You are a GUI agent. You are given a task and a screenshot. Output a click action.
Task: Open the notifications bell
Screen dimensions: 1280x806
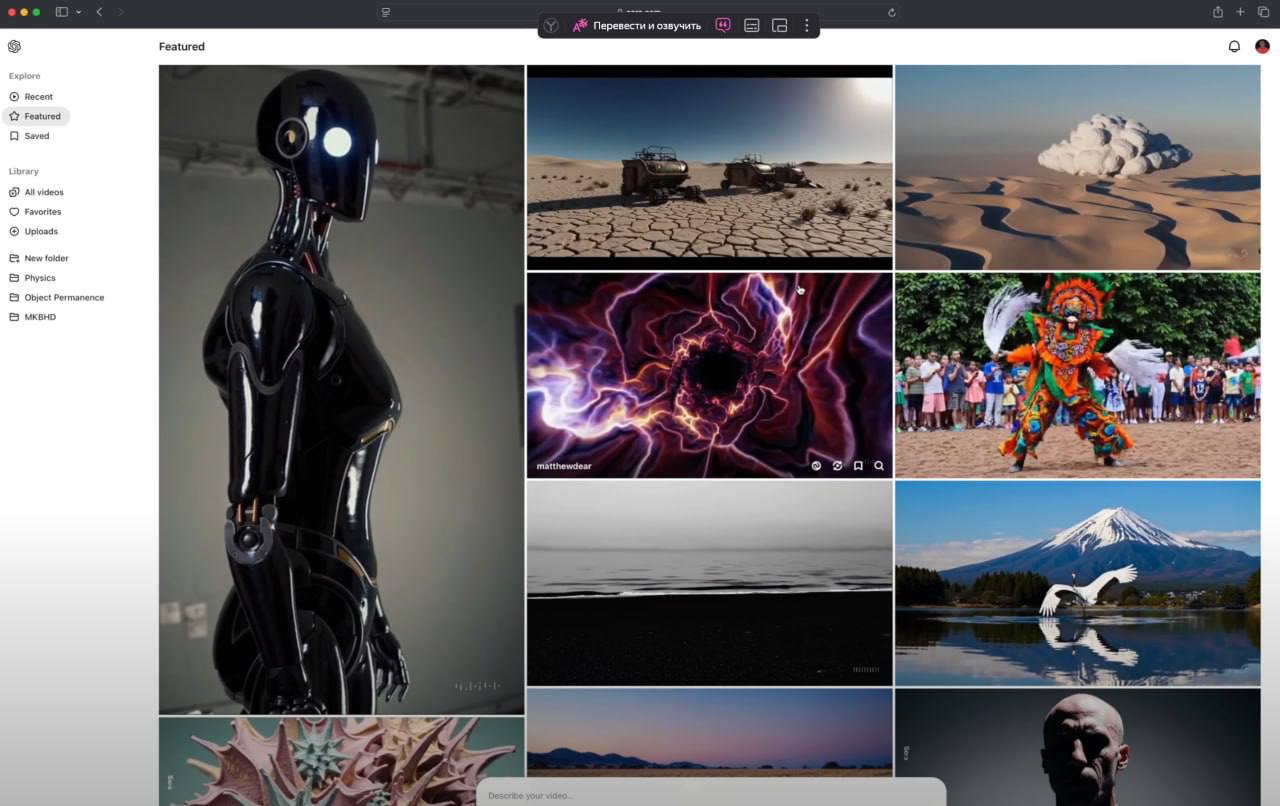pos(1234,47)
